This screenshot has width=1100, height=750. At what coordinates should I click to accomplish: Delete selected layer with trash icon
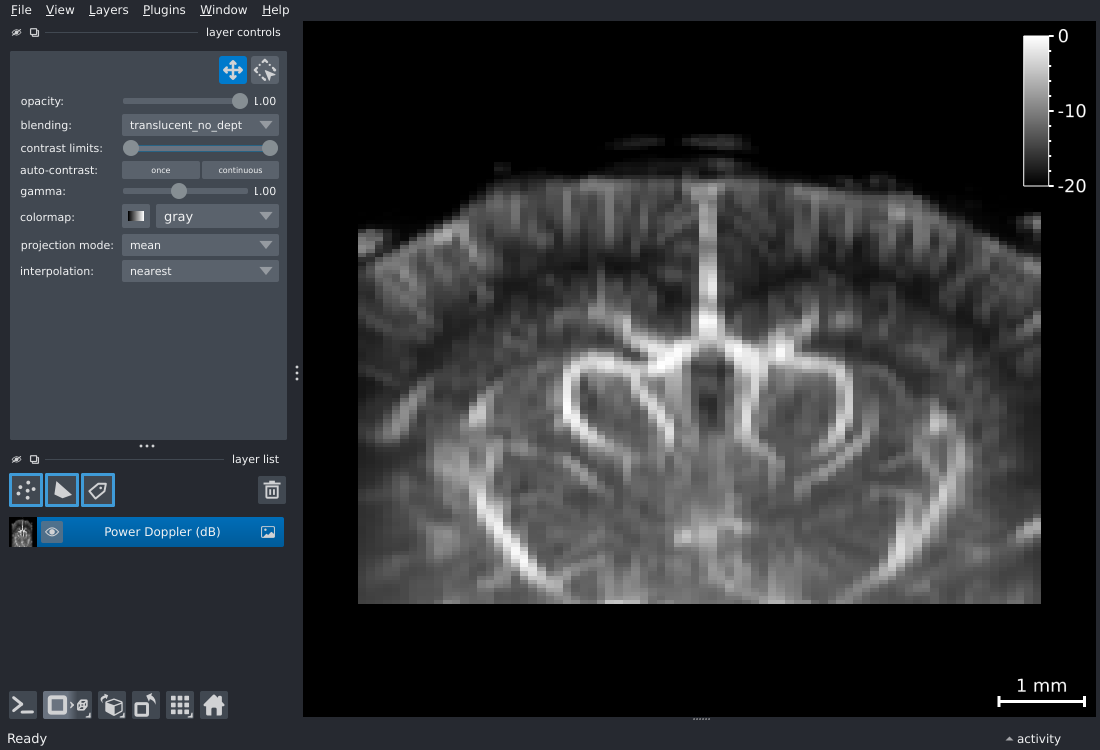(x=271, y=490)
